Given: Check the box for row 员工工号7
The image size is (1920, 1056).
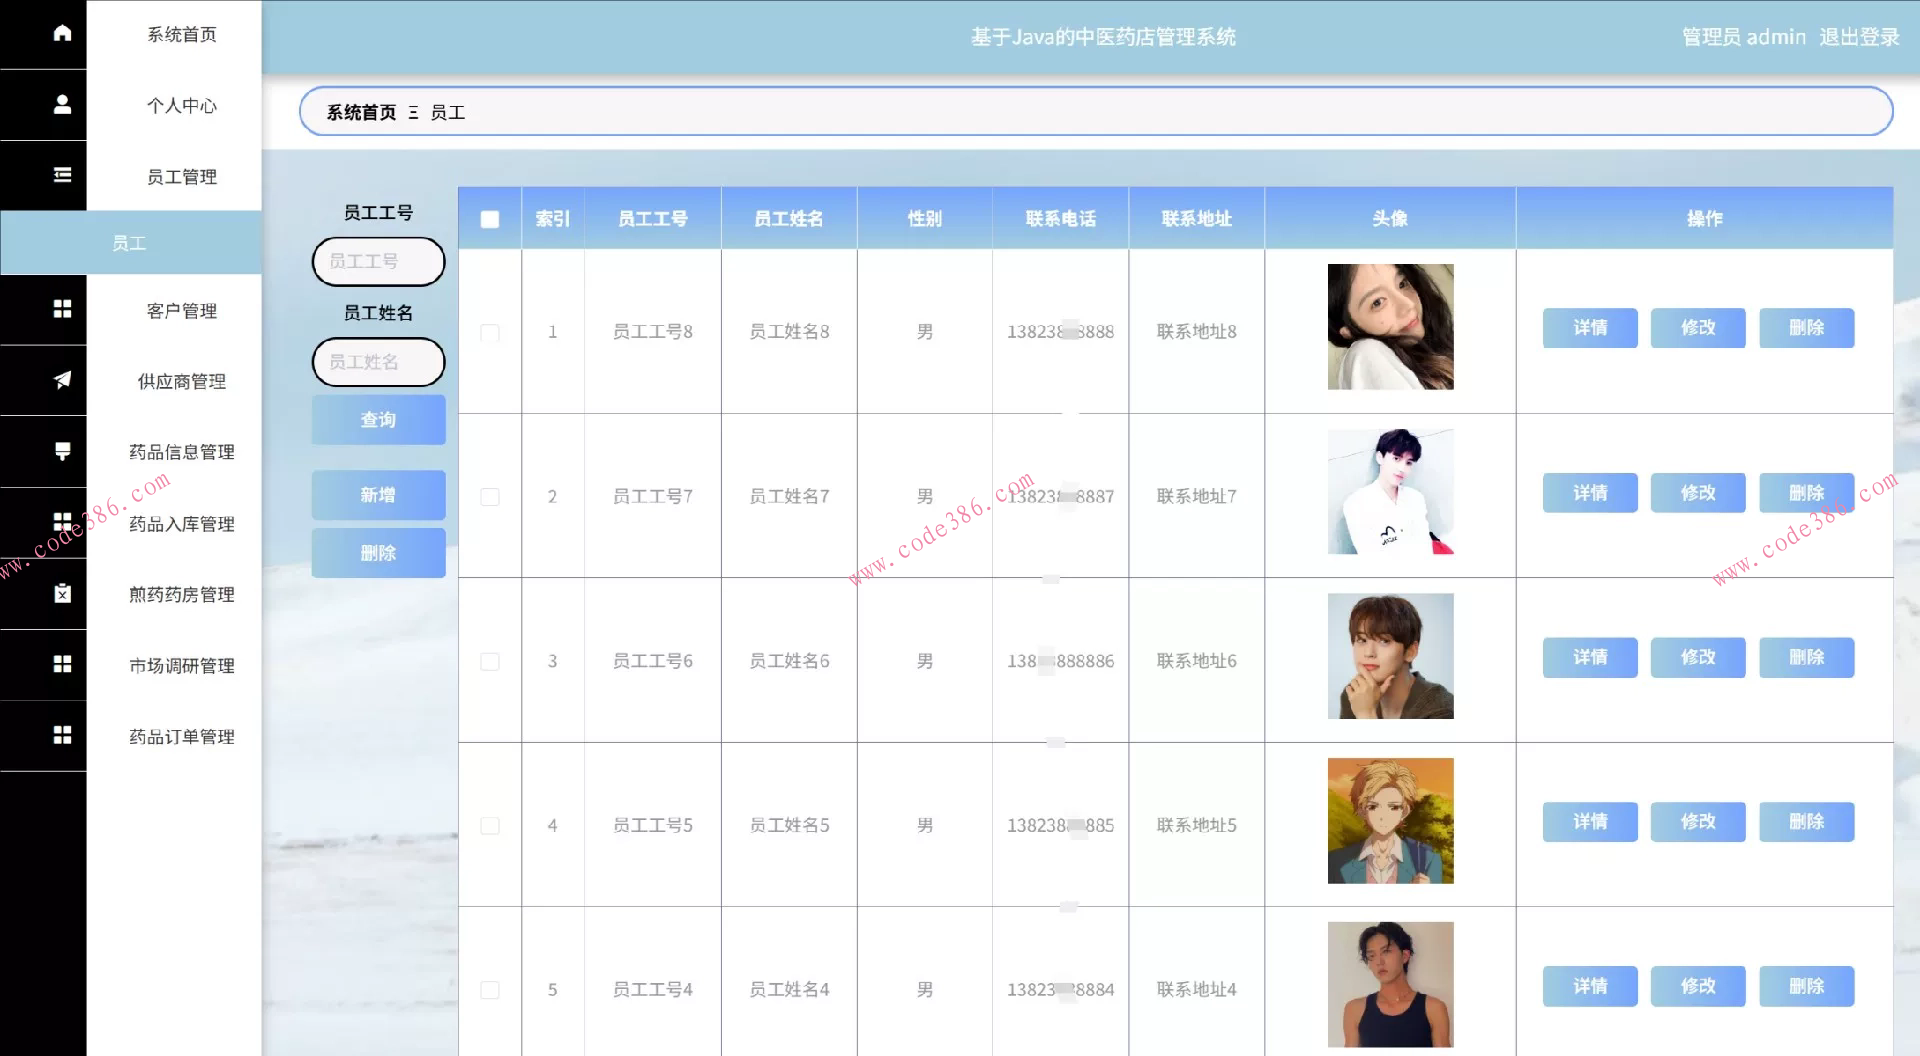Looking at the screenshot, I should click(490, 497).
